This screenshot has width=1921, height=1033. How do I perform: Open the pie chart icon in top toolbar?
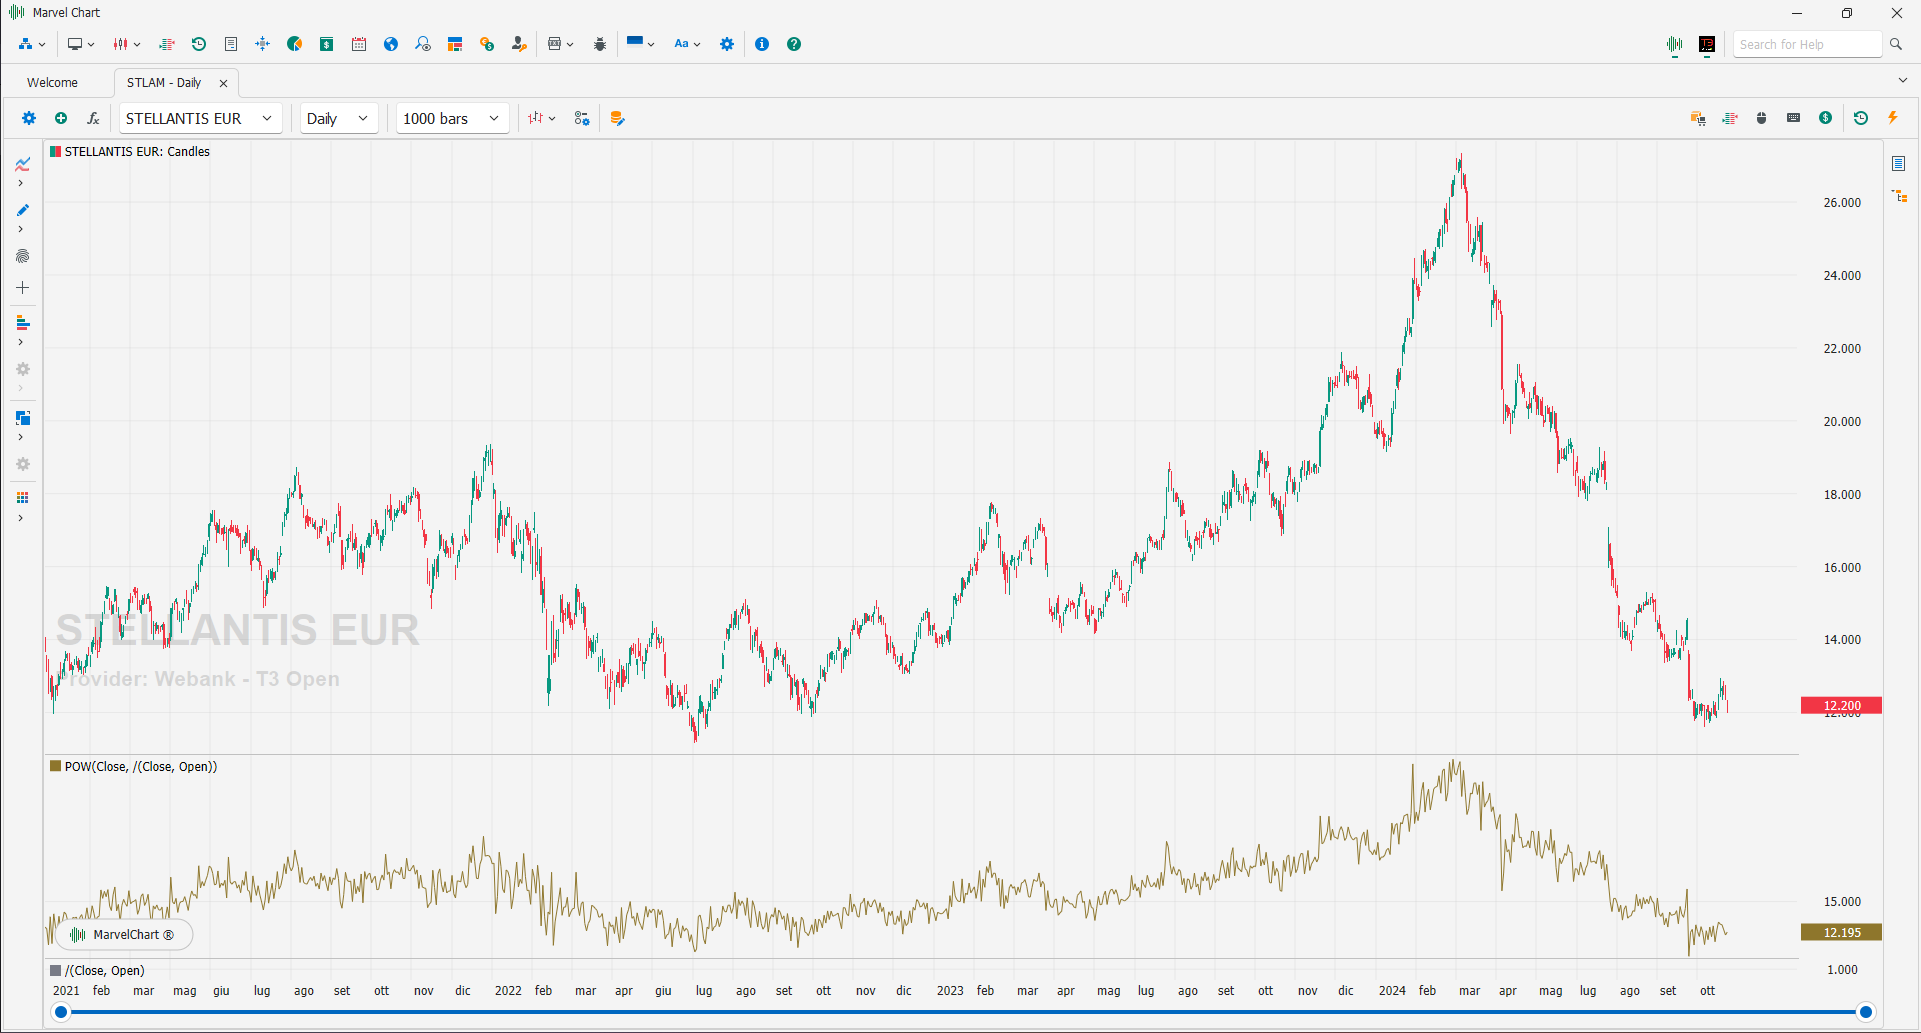coord(295,44)
